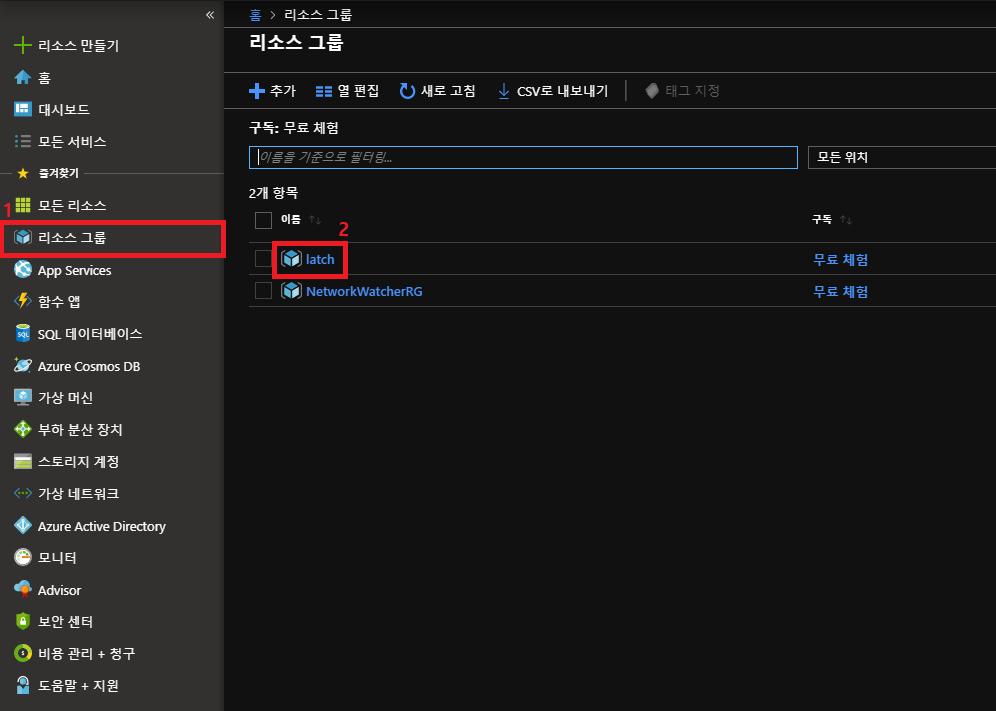Viewport: 996px width, 711px height.
Task: Sort by 구독 column arrows
Action: [x=845, y=220]
